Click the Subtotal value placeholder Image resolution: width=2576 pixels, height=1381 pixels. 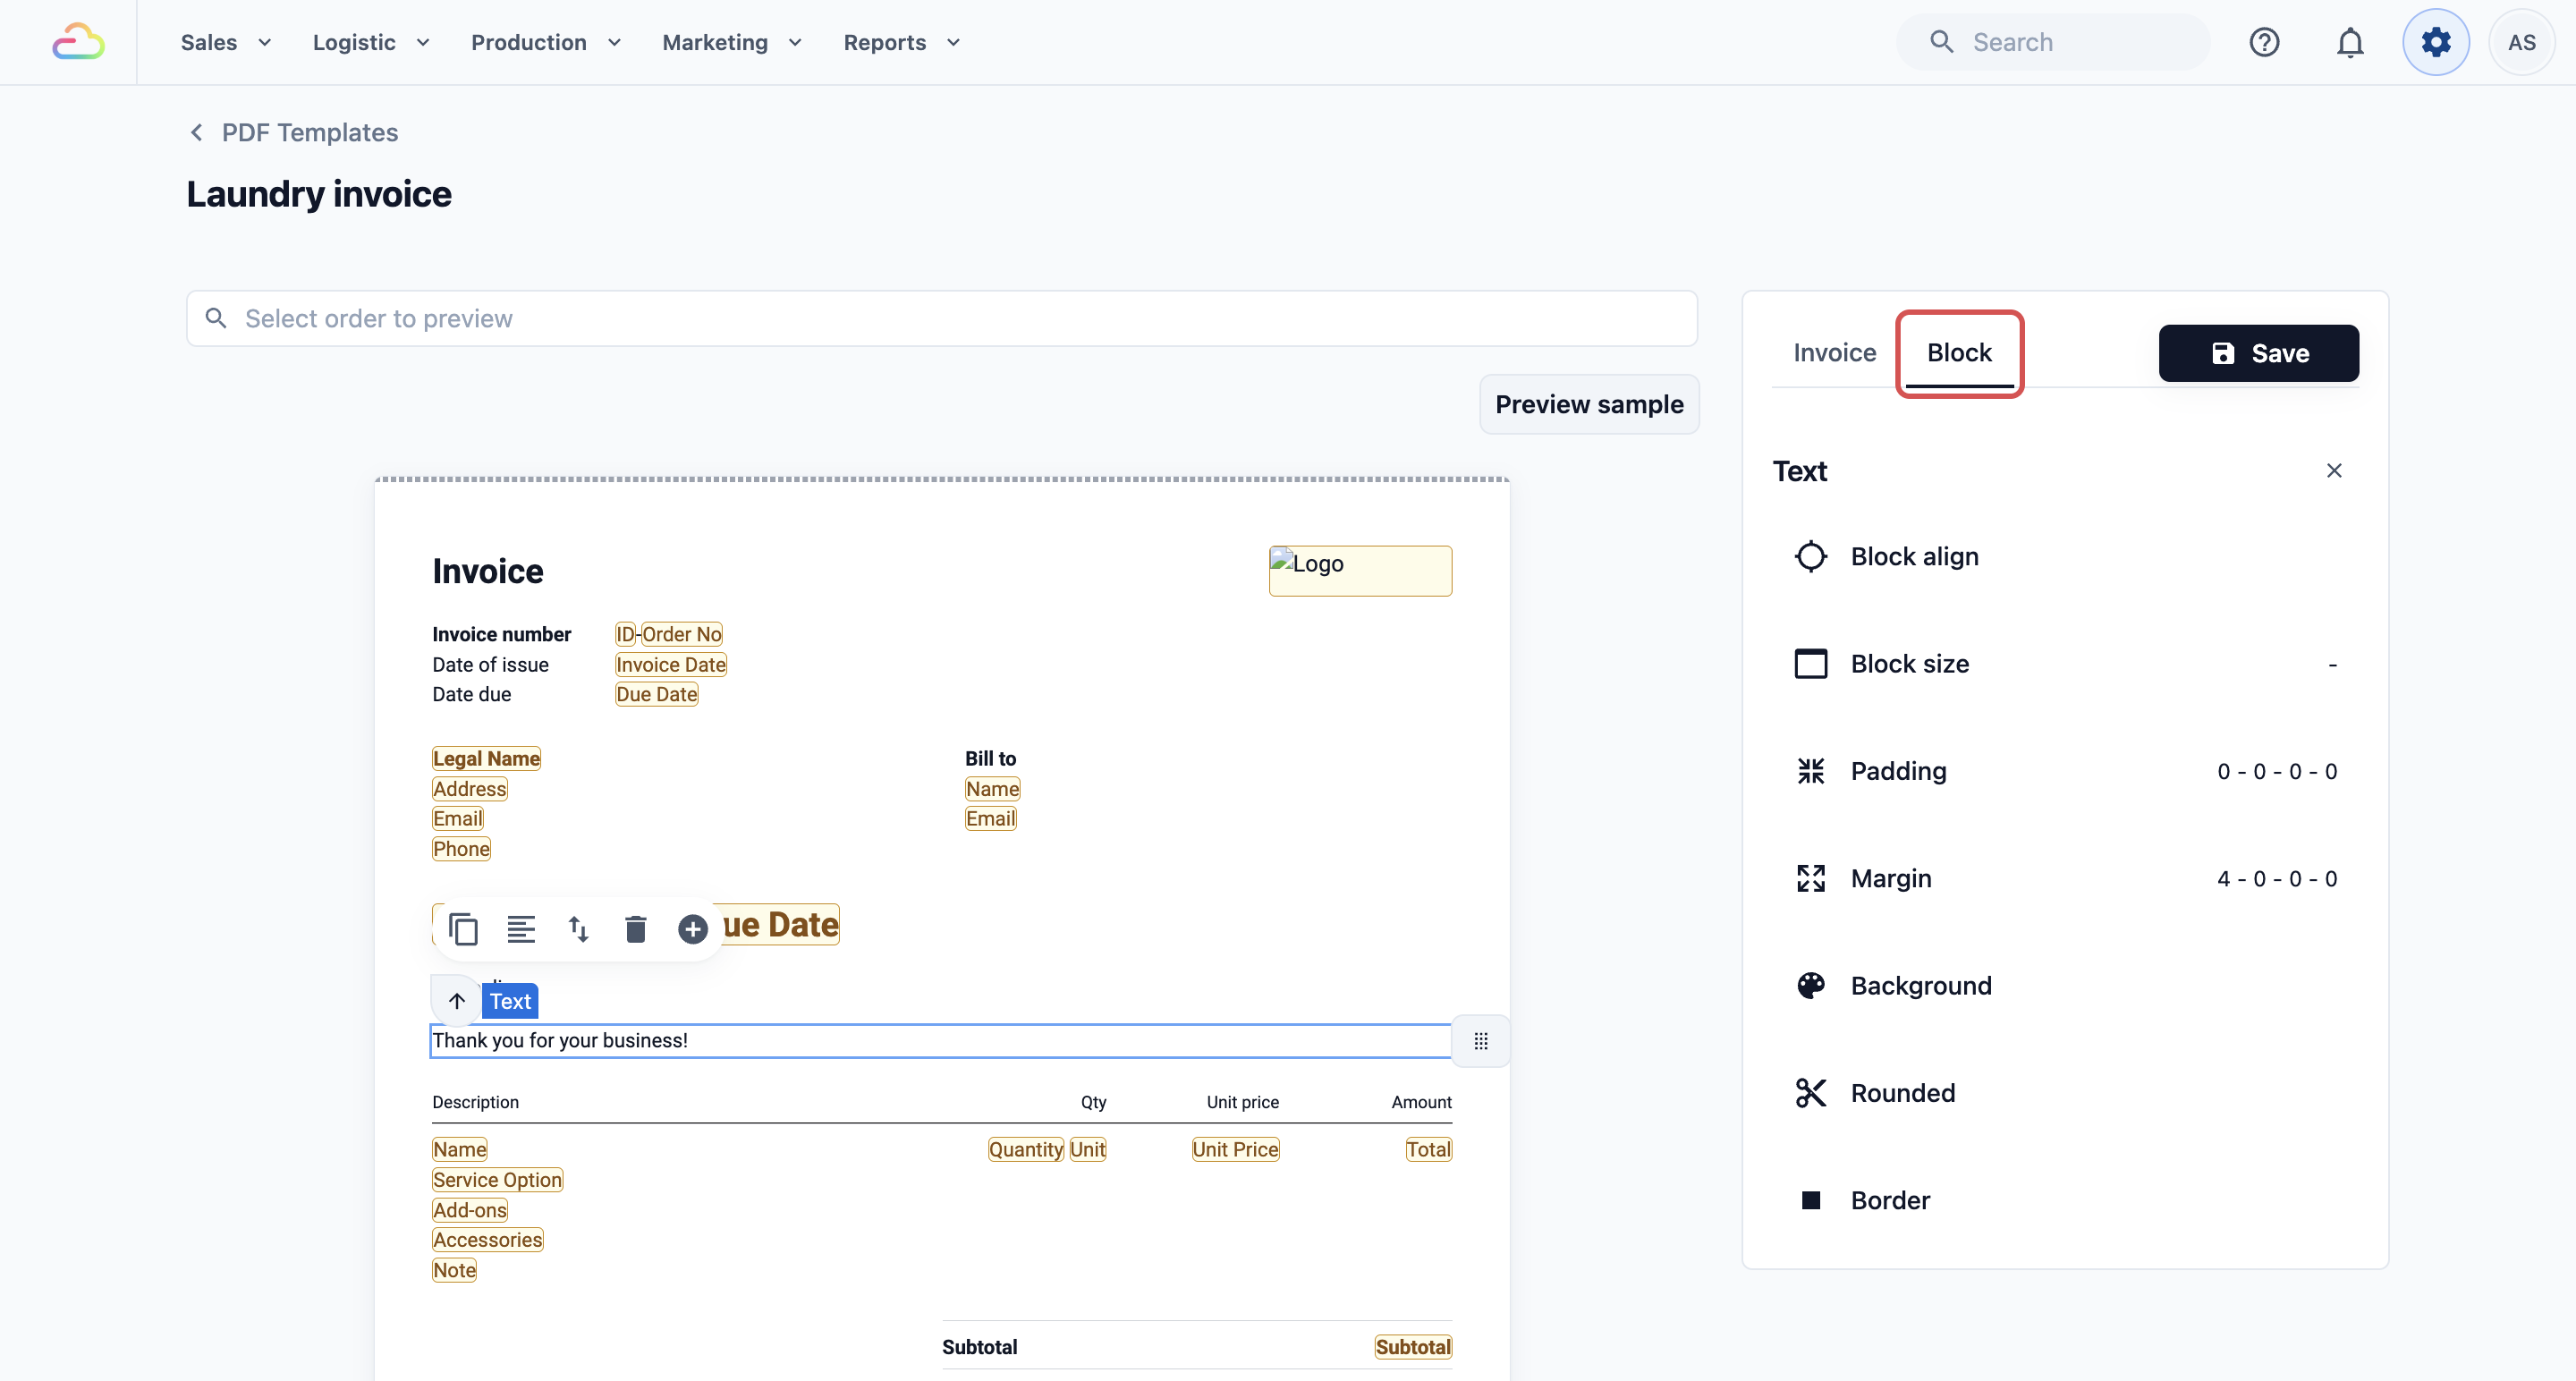[x=1413, y=1347]
